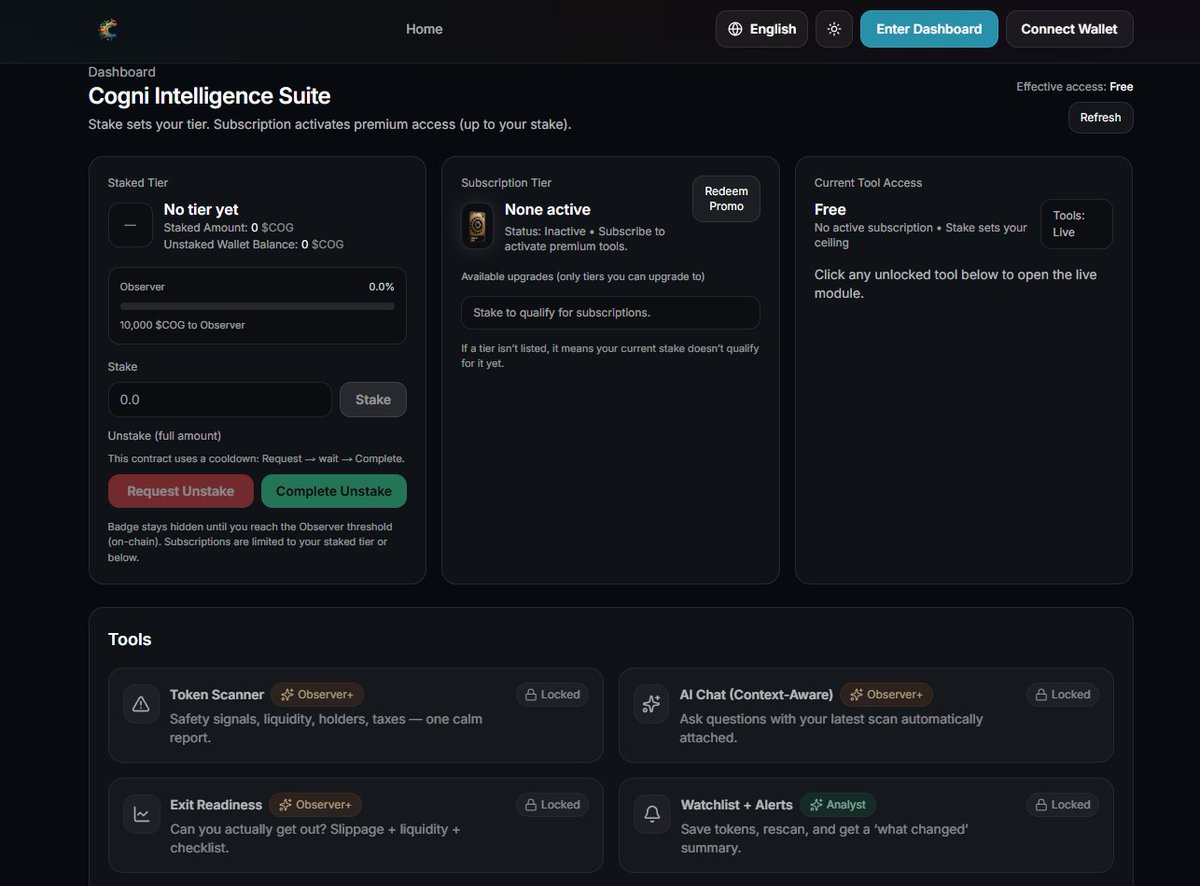1200x886 pixels.
Task: Open the Observer+ badge on Exit Readiness
Action: [x=315, y=804]
